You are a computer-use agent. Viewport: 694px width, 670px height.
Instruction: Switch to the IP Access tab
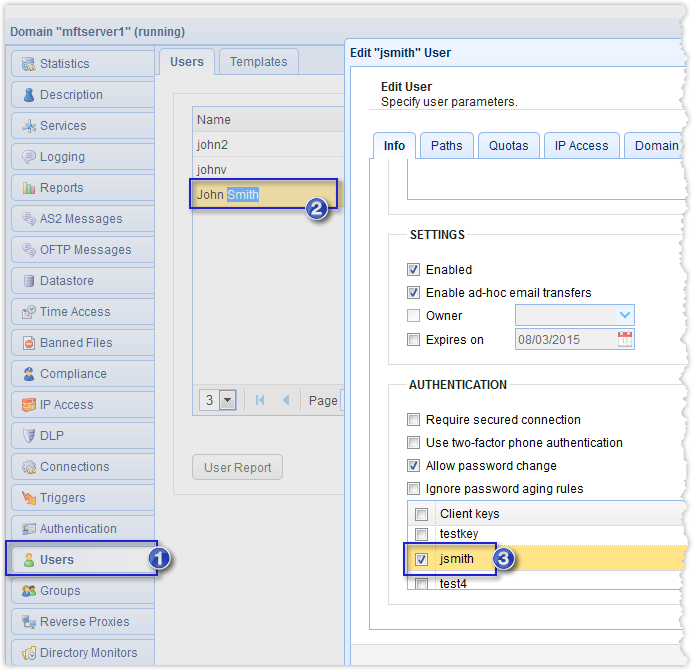pyautogui.click(x=581, y=146)
